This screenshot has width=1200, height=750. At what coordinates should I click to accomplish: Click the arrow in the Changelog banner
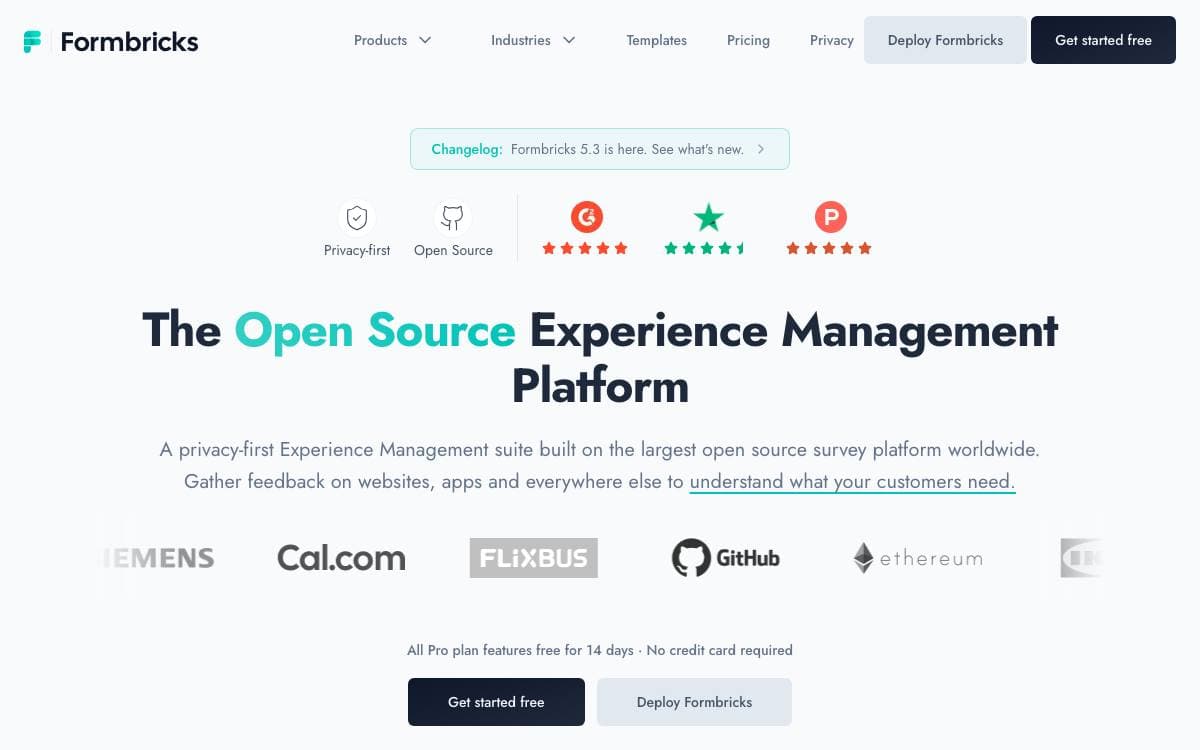761,149
